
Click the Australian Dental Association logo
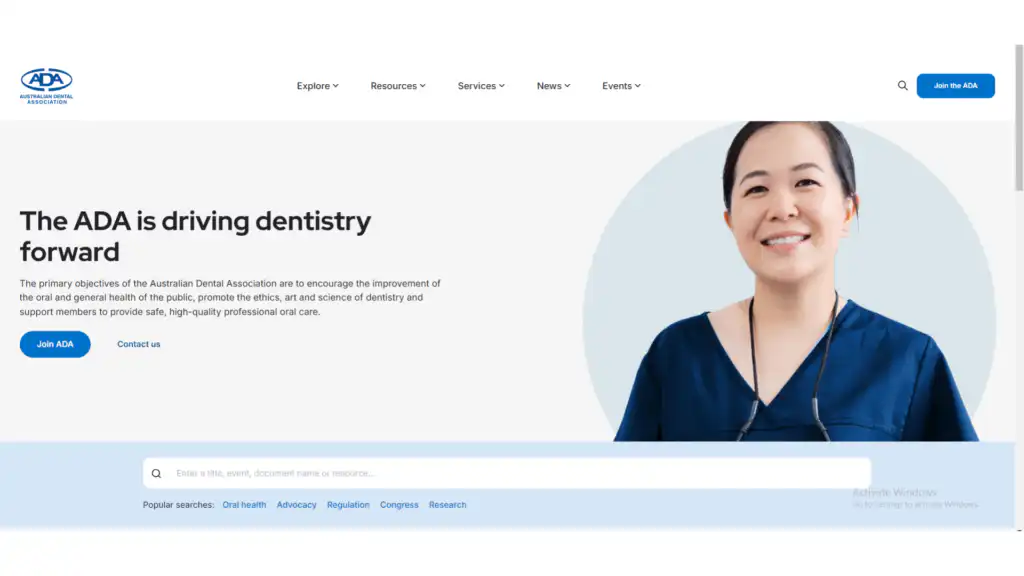pos(46,86)
